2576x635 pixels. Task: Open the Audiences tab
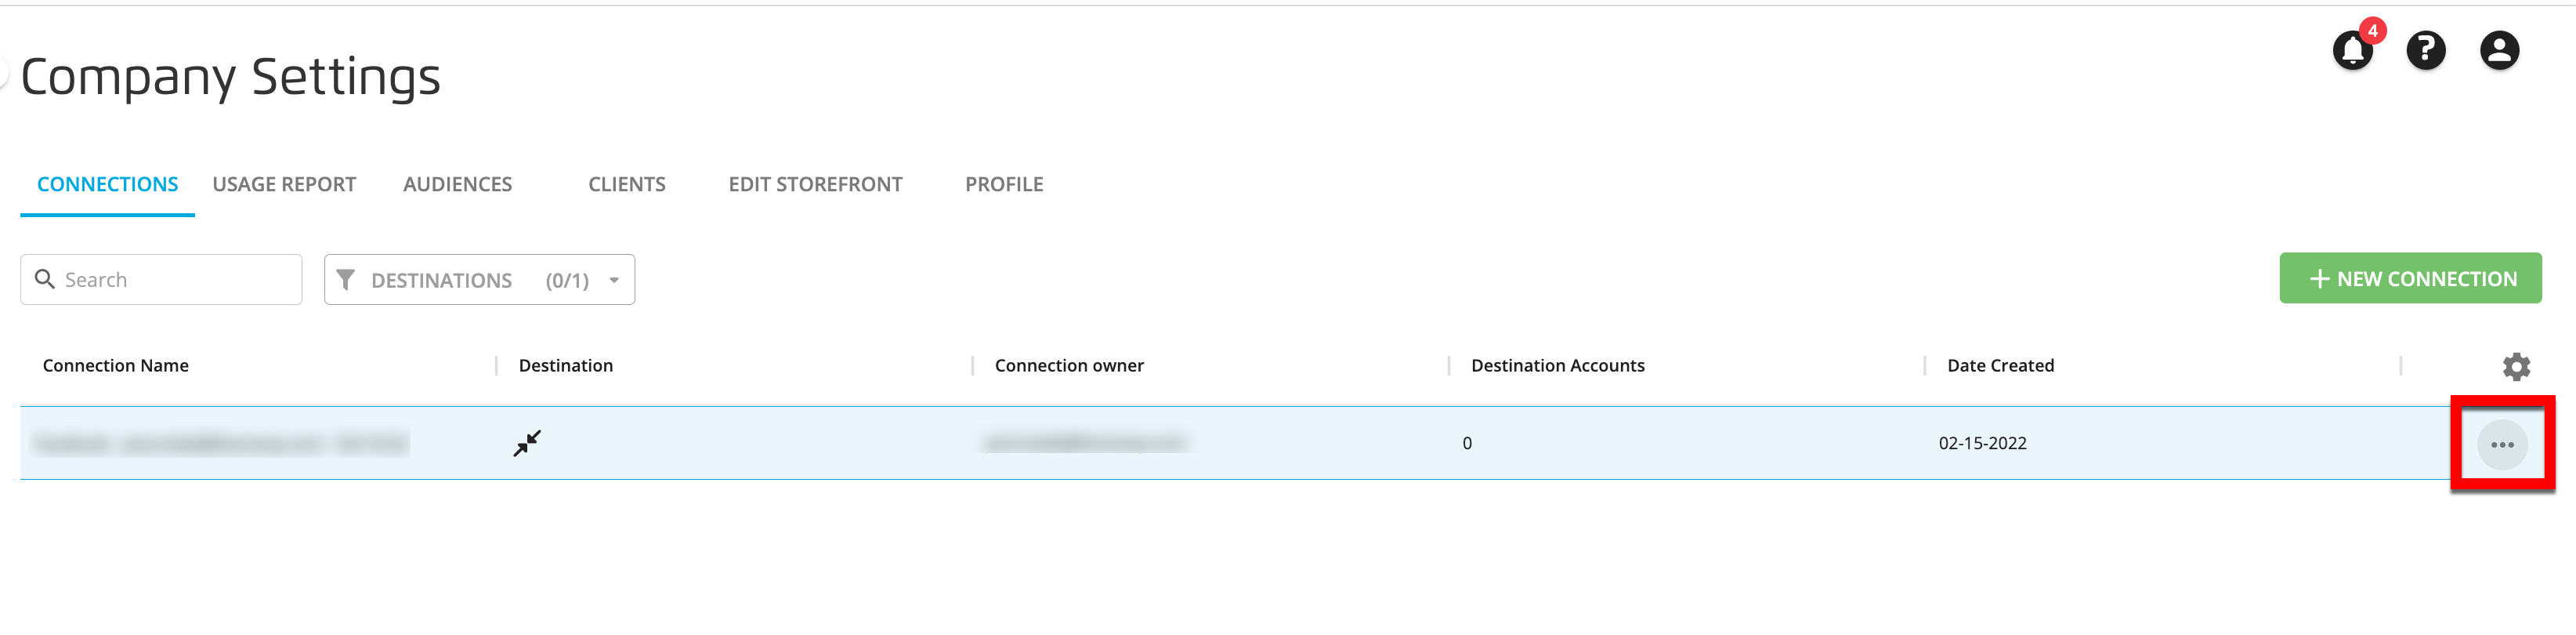pos(457,184)
